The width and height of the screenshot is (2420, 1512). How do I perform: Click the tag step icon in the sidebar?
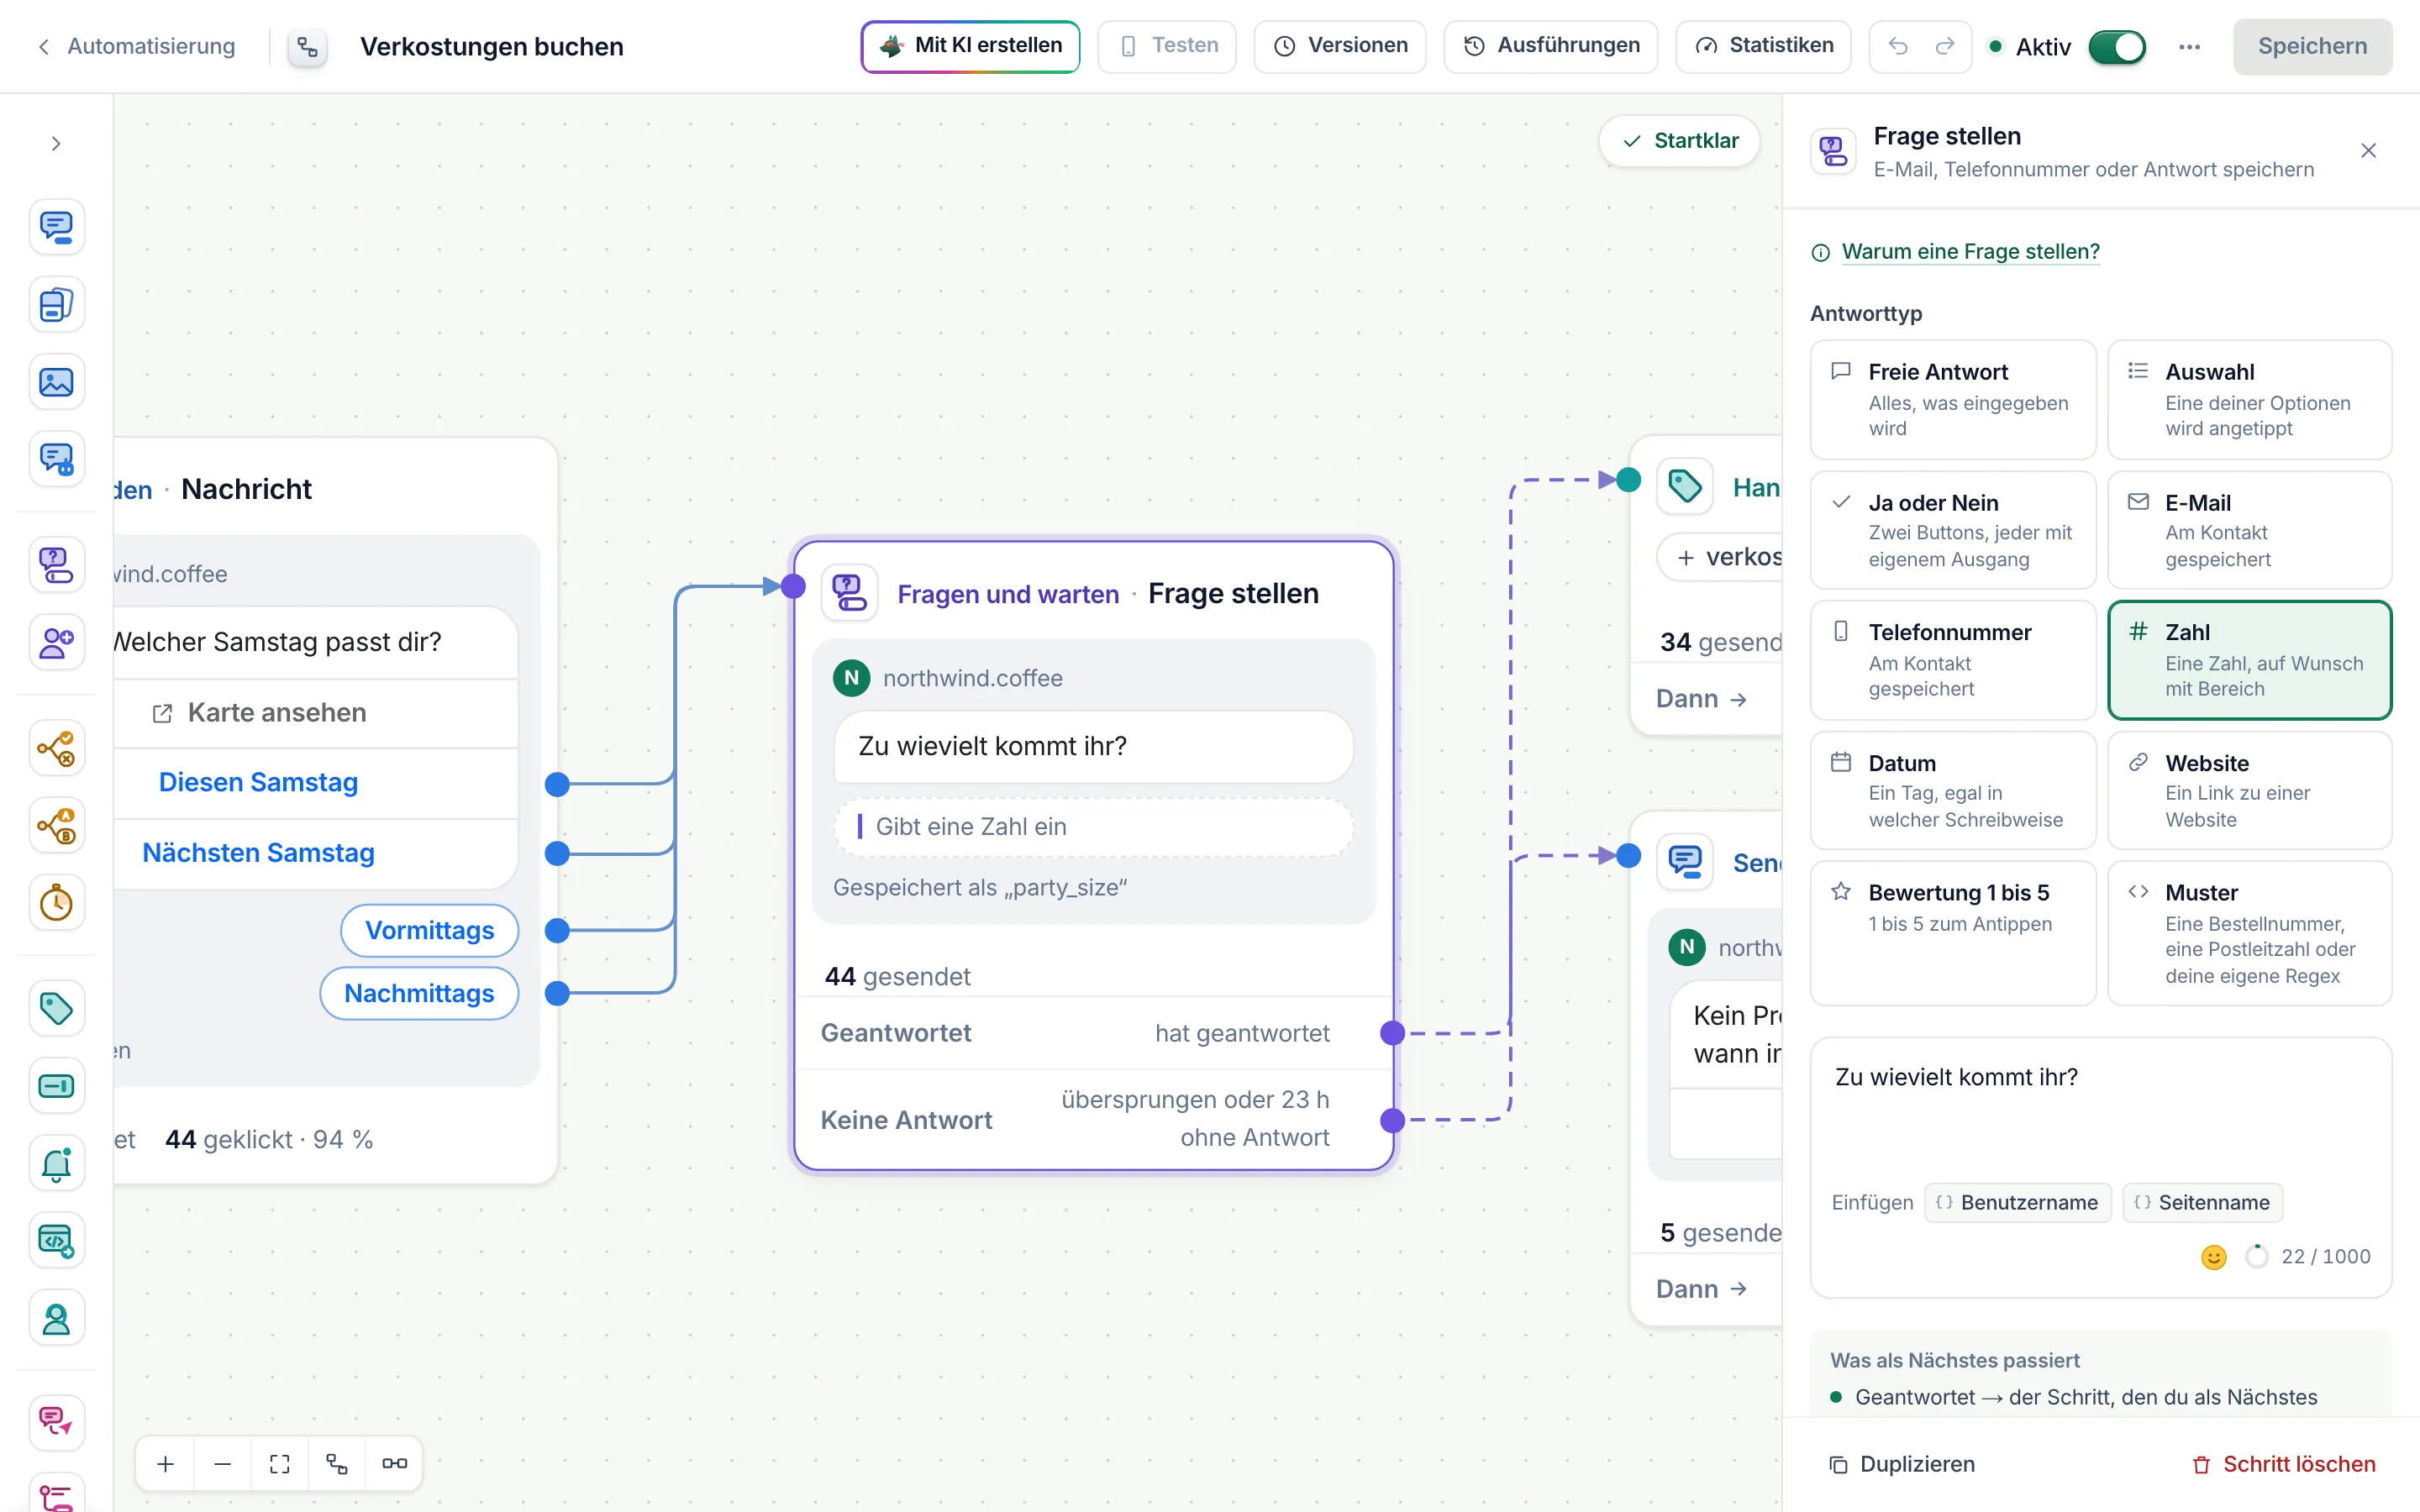pos(56,1008)
